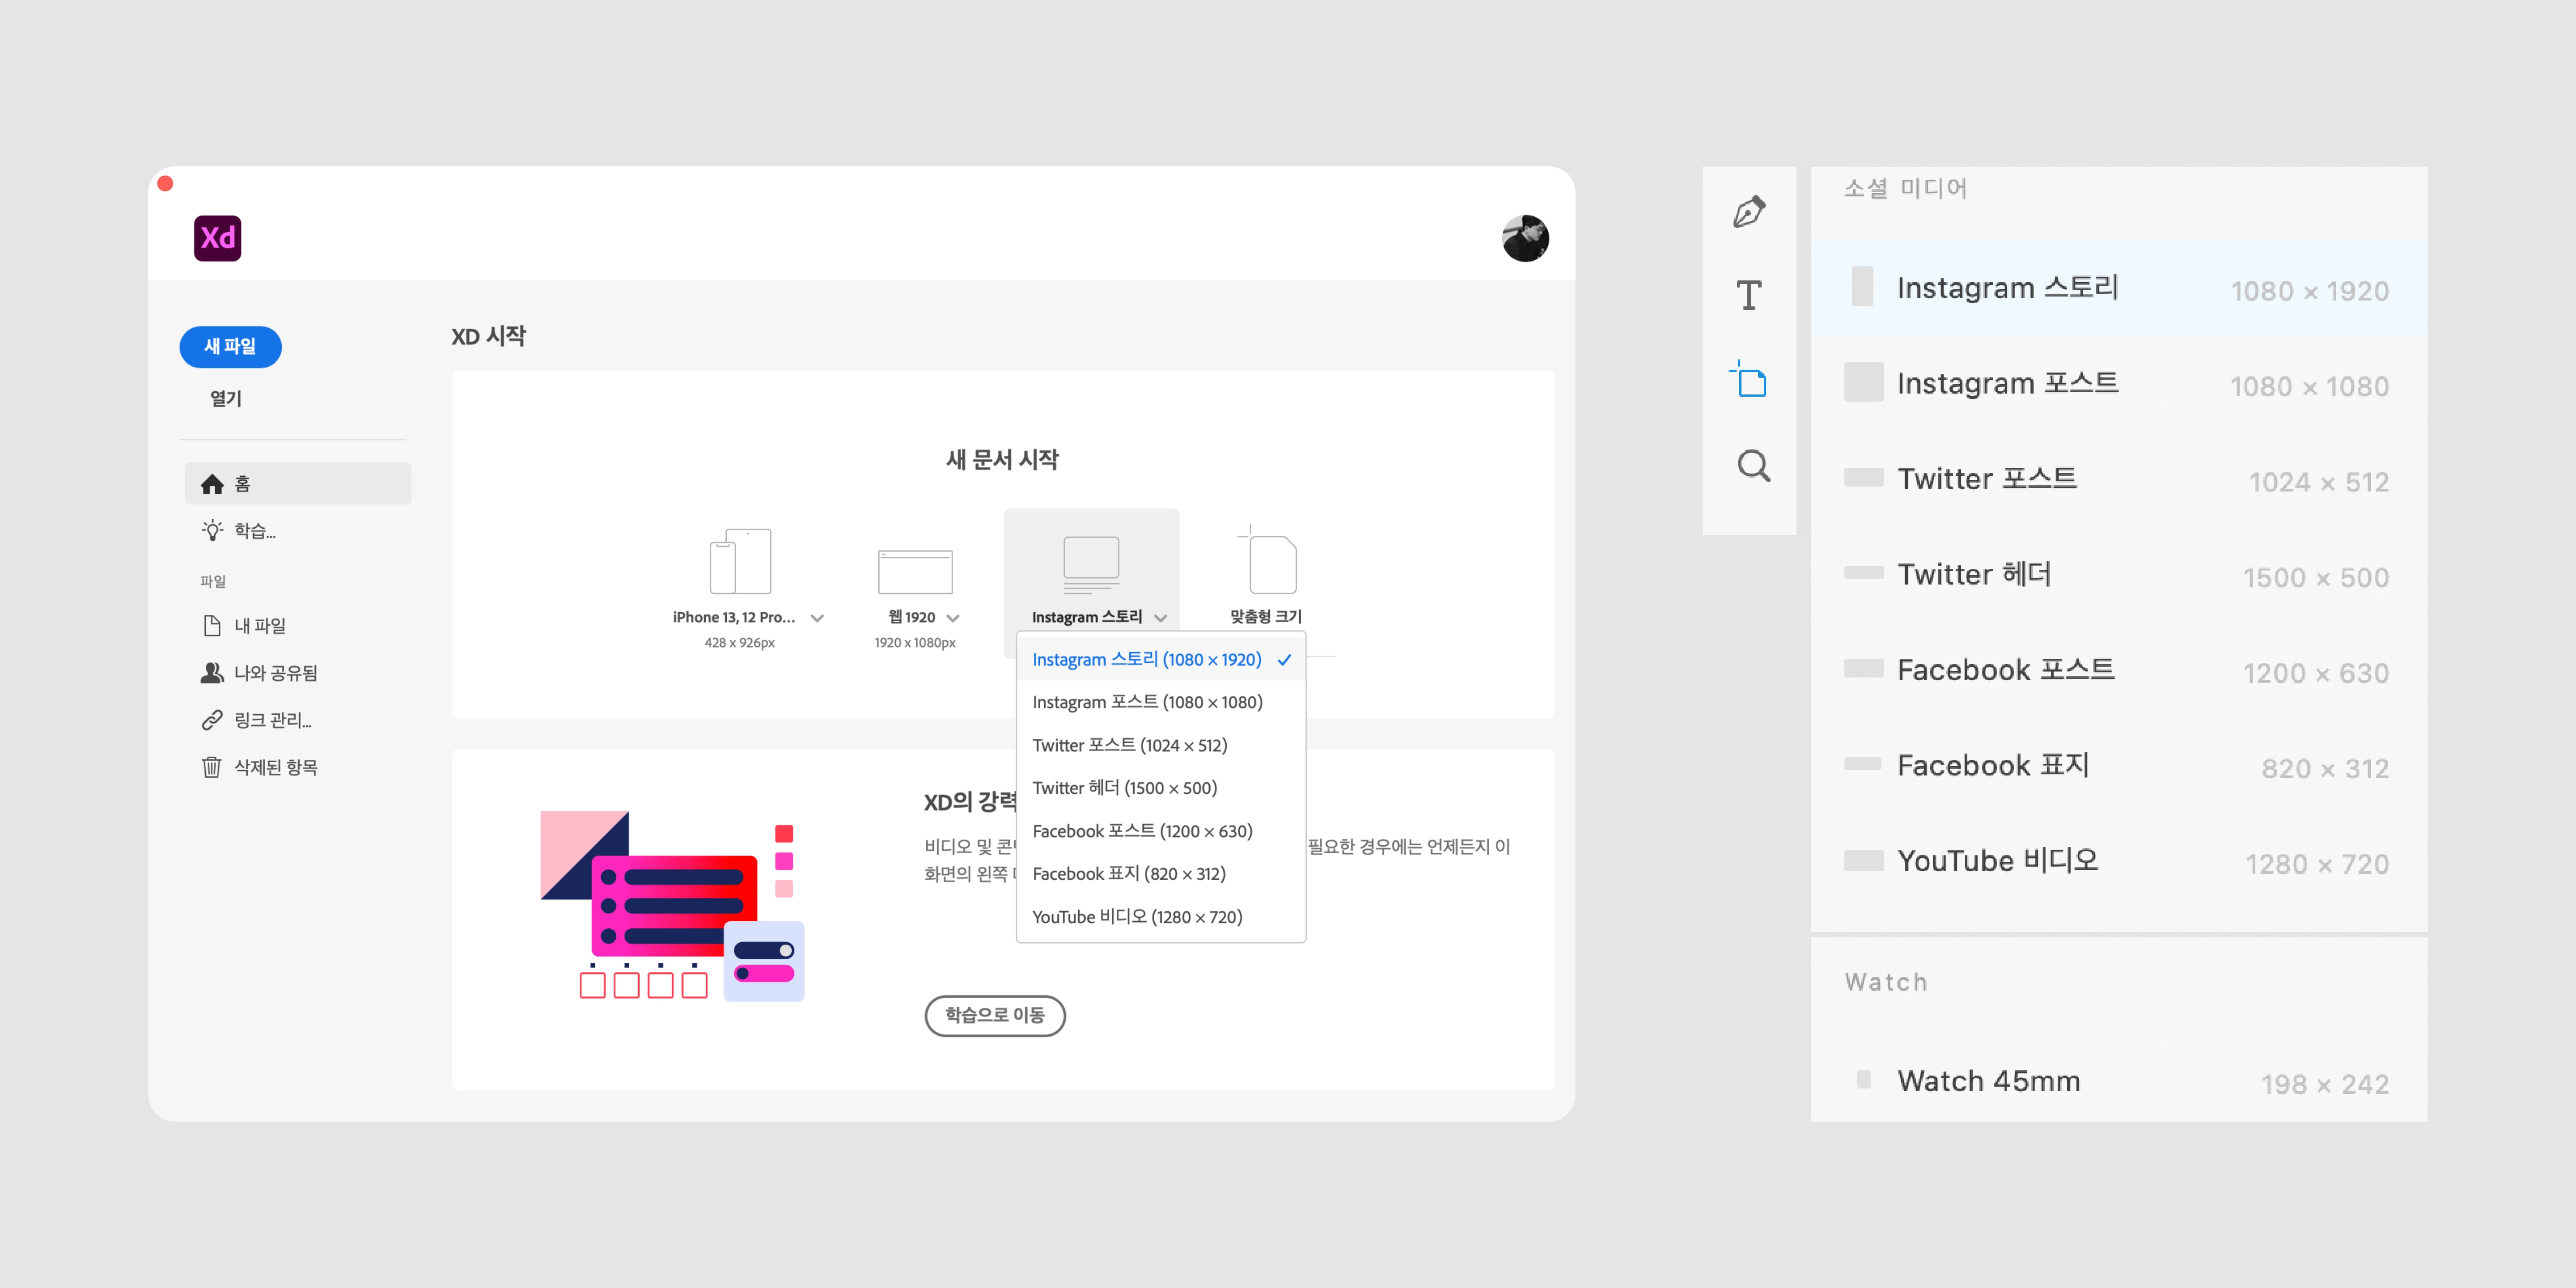Image resolution: width=2576 pixels, height=1288 pixels.
Task: Select the Text tool
Action: click(x=1749, y=295)
